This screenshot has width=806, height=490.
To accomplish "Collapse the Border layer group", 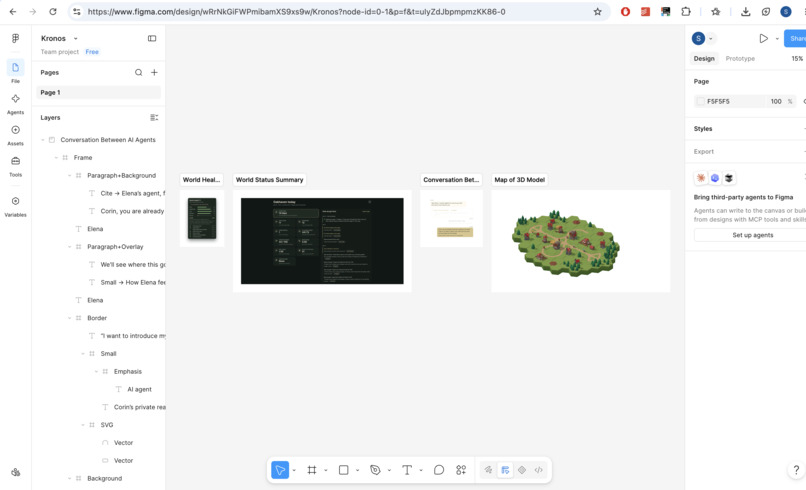I will 69,318.
